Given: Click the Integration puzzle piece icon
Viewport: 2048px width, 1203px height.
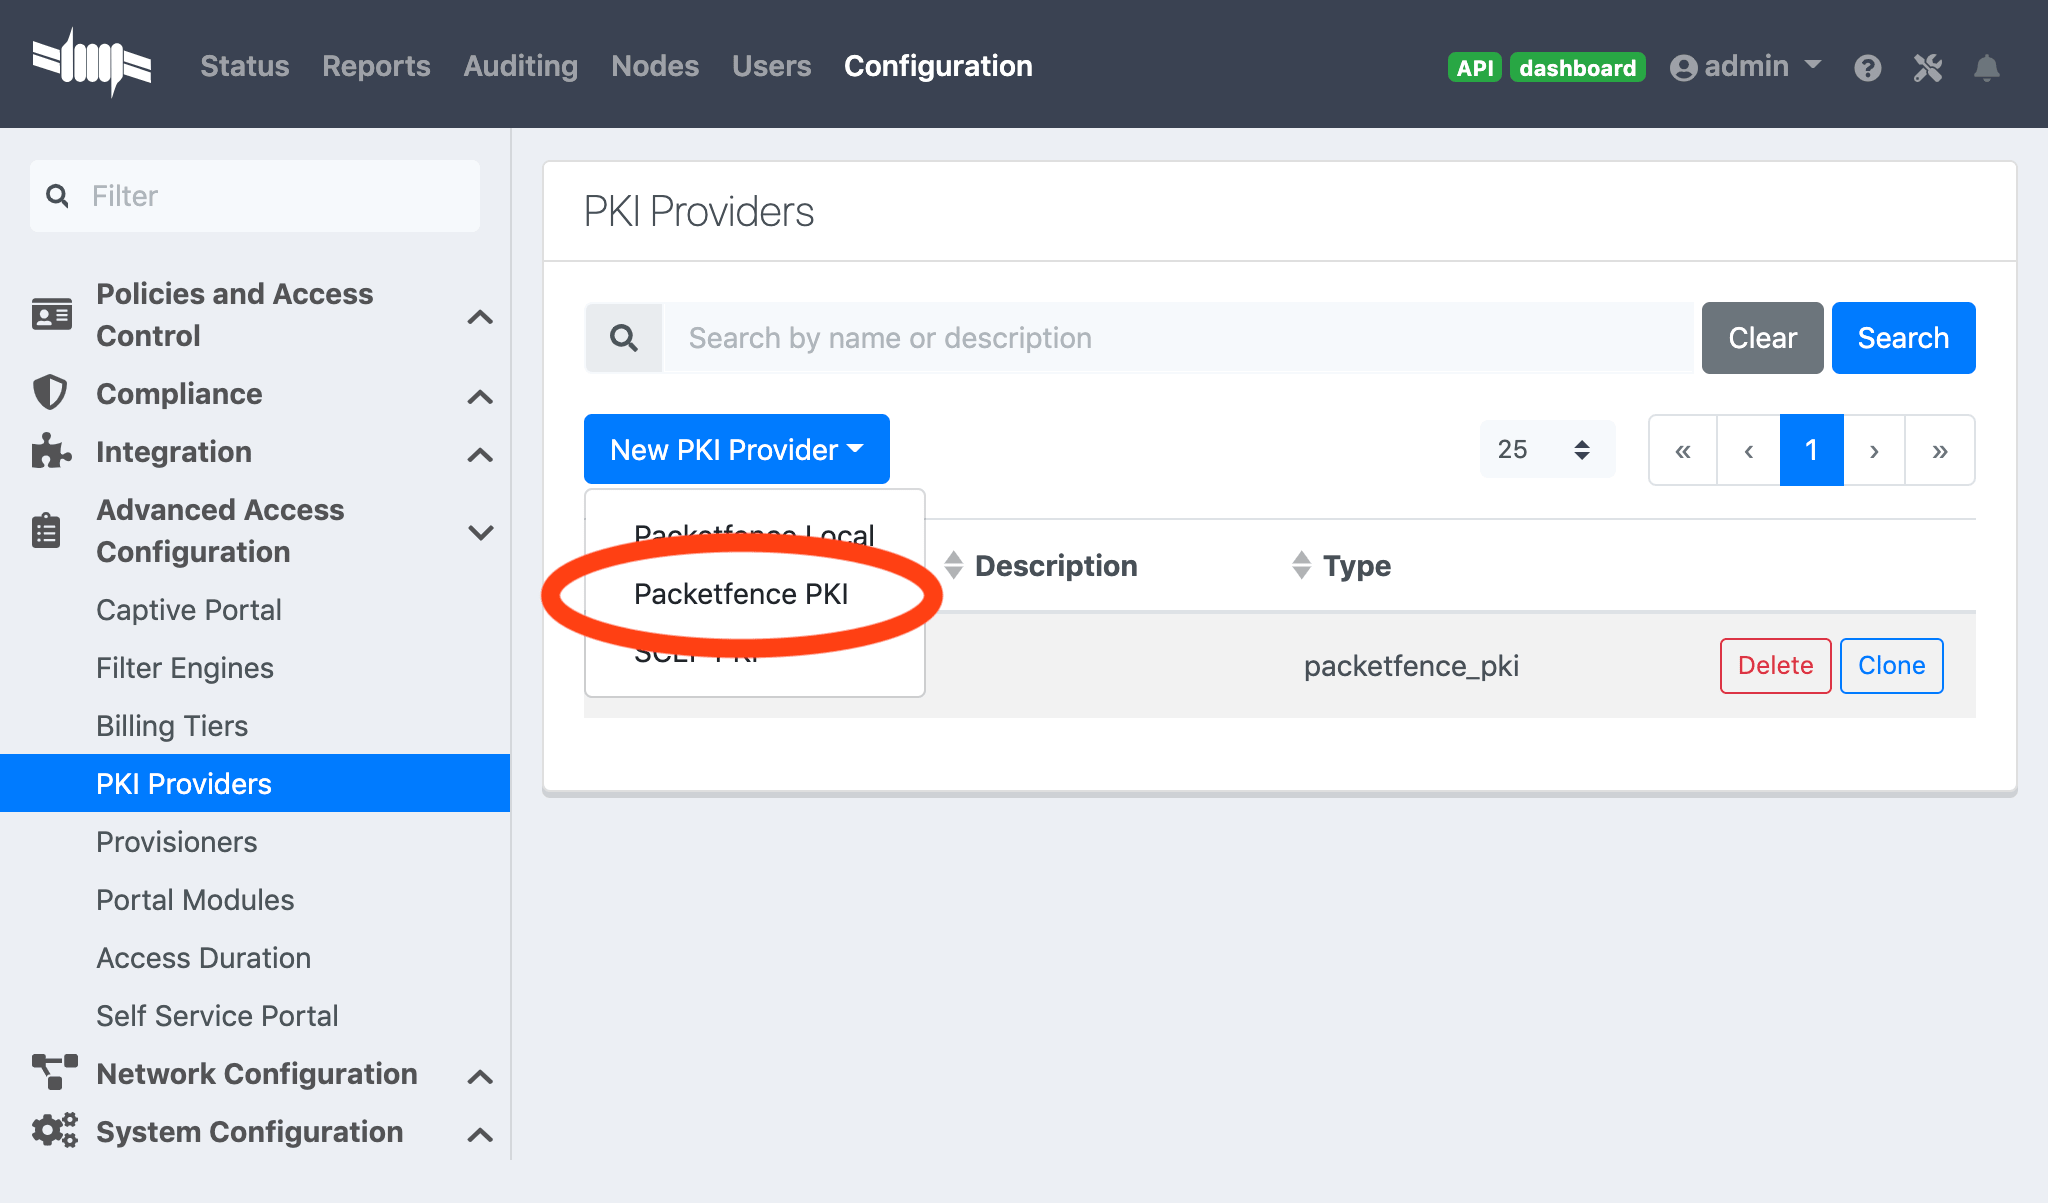Looking at the screenshot, I should coord(52,451).
